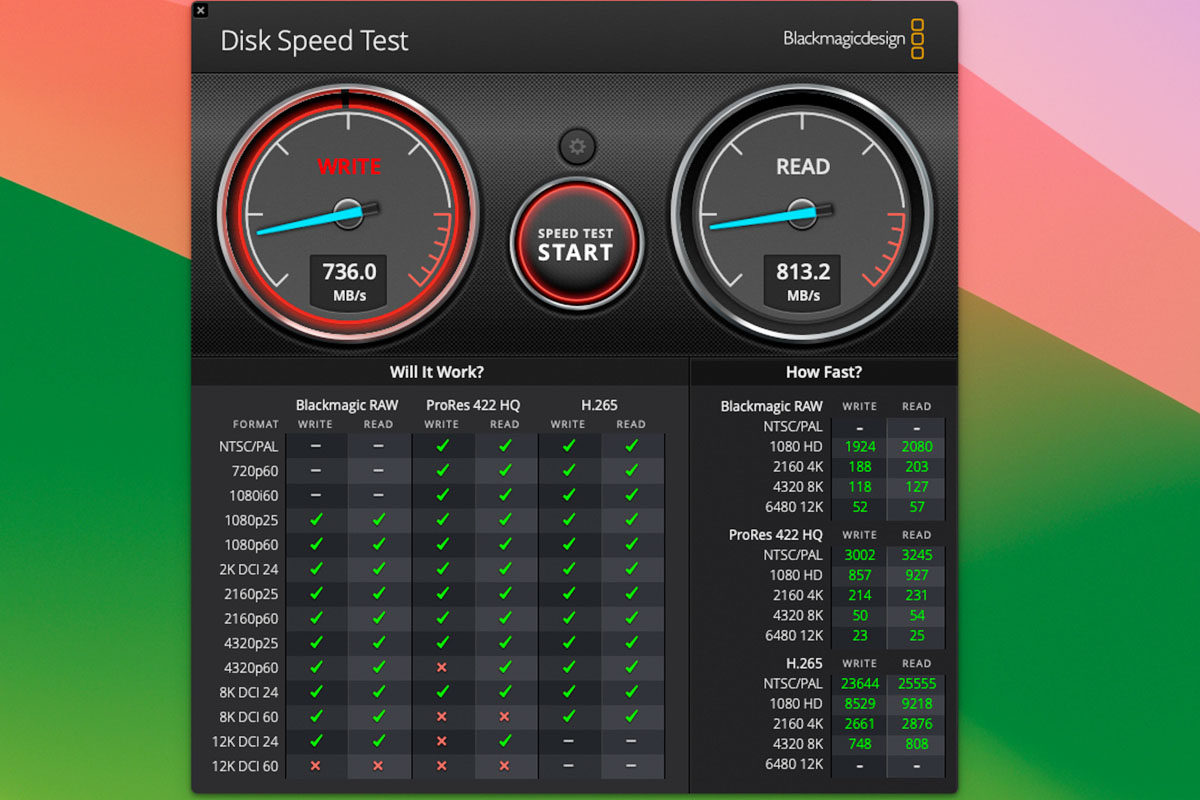Click H.265 read checkmark for 720p60
Image resolution: width=1200 pixels, height=800 pixels.
point(631,471)
